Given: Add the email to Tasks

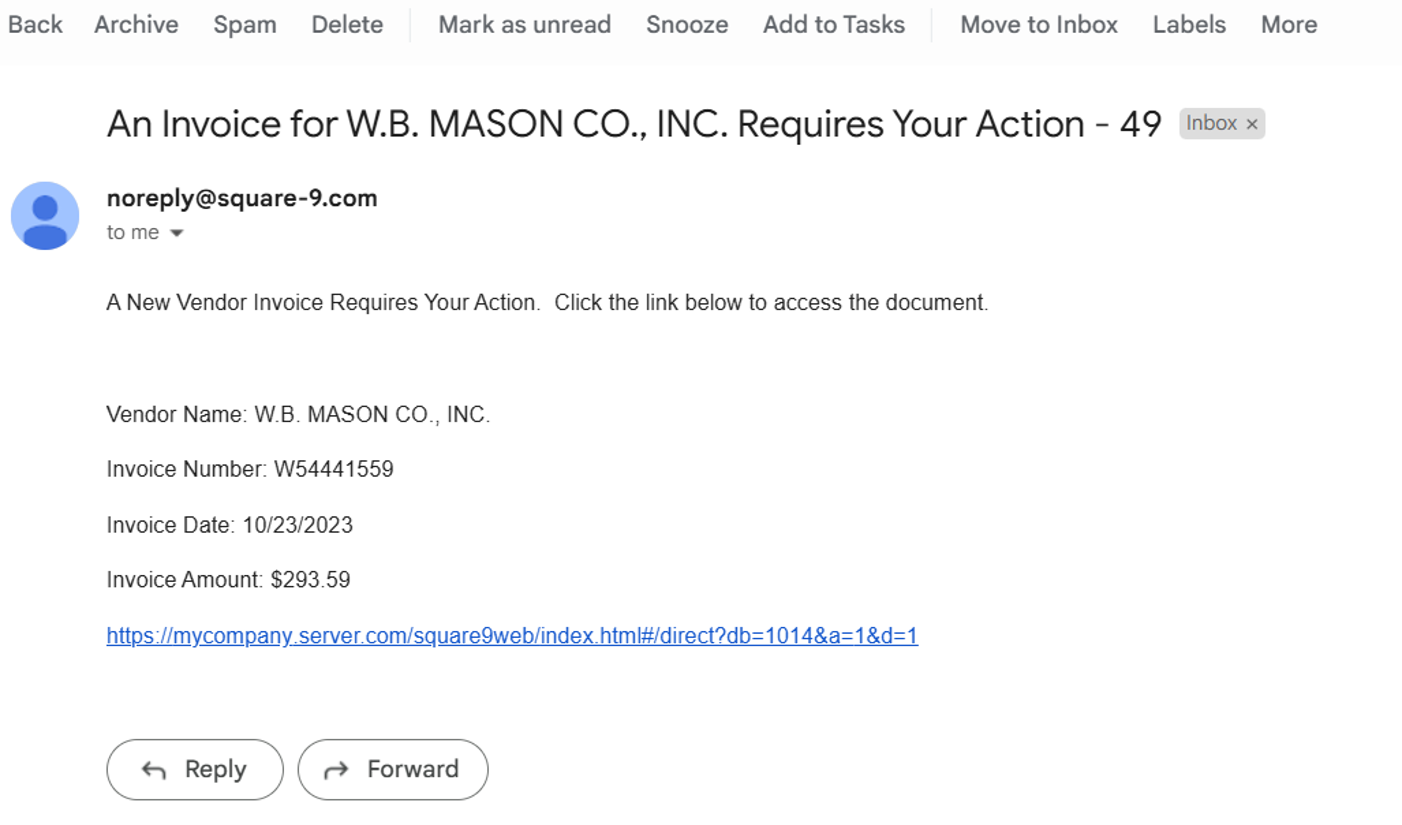Looking at the screenshot, I should [834, 25].
